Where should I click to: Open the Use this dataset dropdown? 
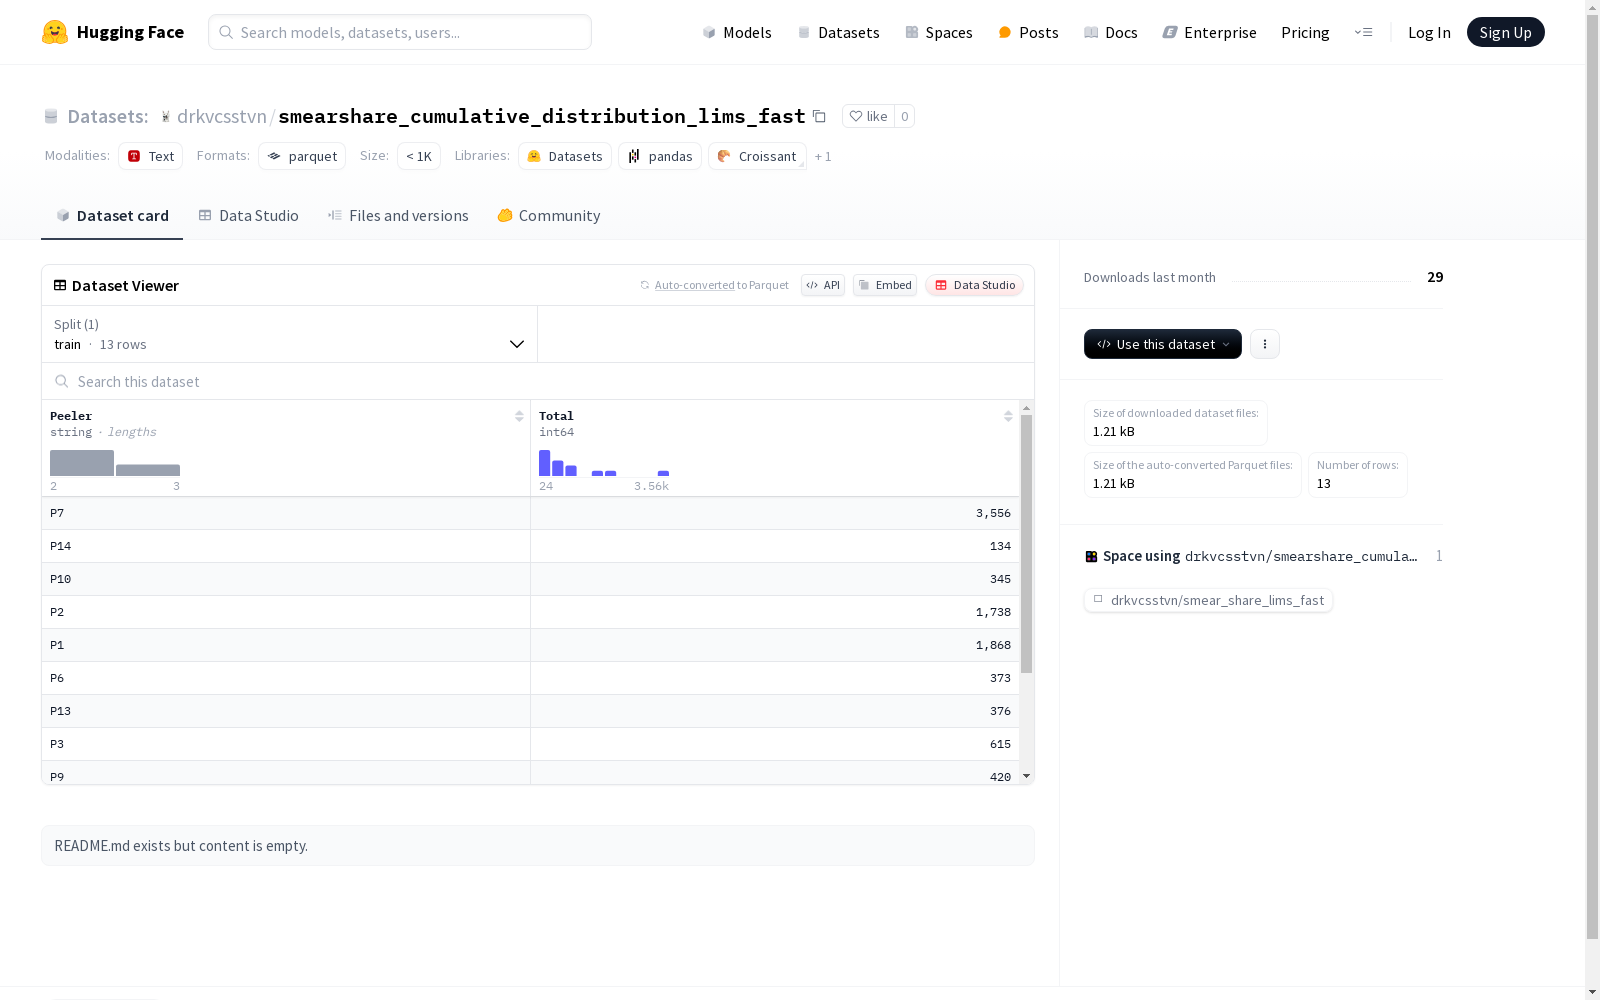[x=1163, y=344]
